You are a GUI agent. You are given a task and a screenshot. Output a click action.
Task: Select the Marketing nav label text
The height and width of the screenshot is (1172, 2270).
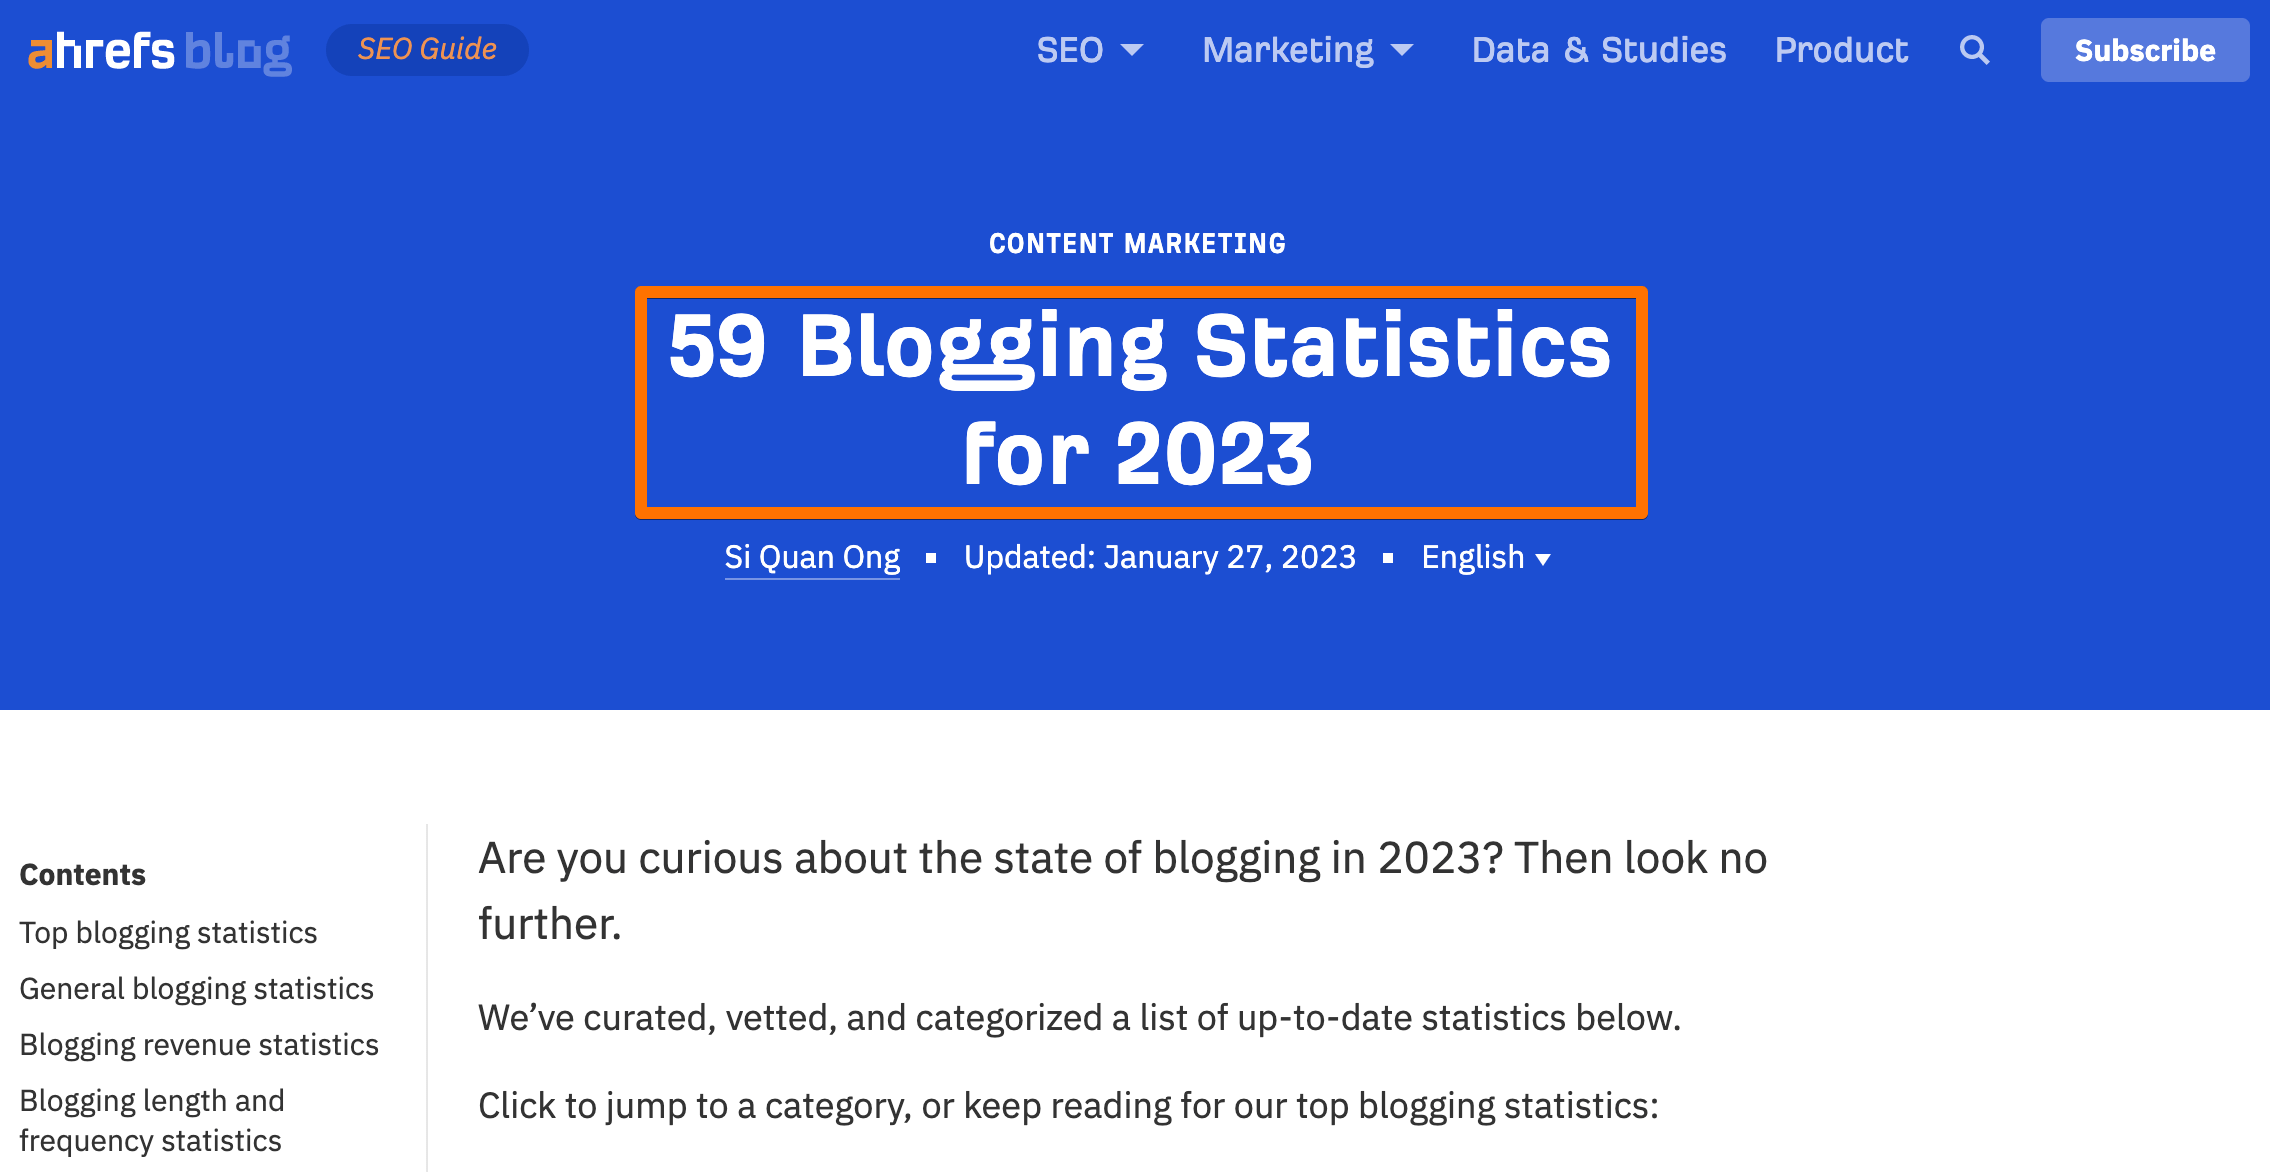pos(1288,49)
